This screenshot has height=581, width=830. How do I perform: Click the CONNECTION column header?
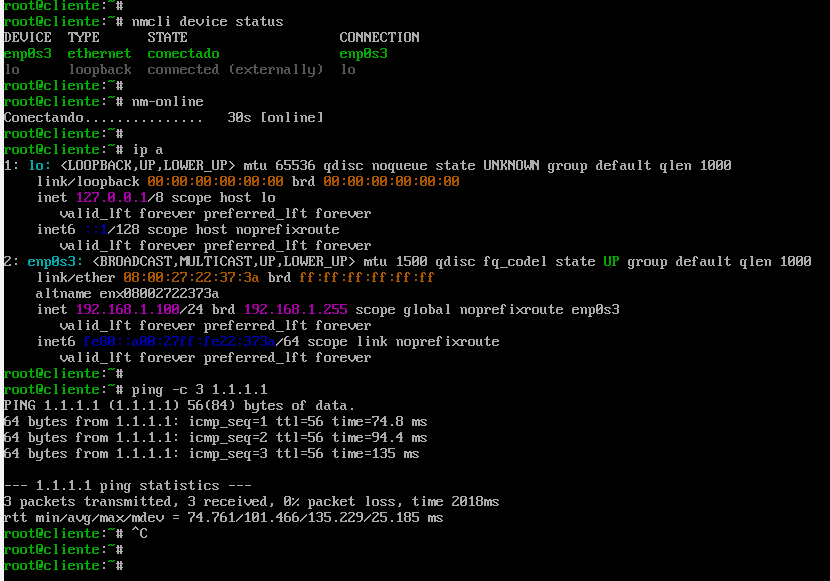pos(380,38)
